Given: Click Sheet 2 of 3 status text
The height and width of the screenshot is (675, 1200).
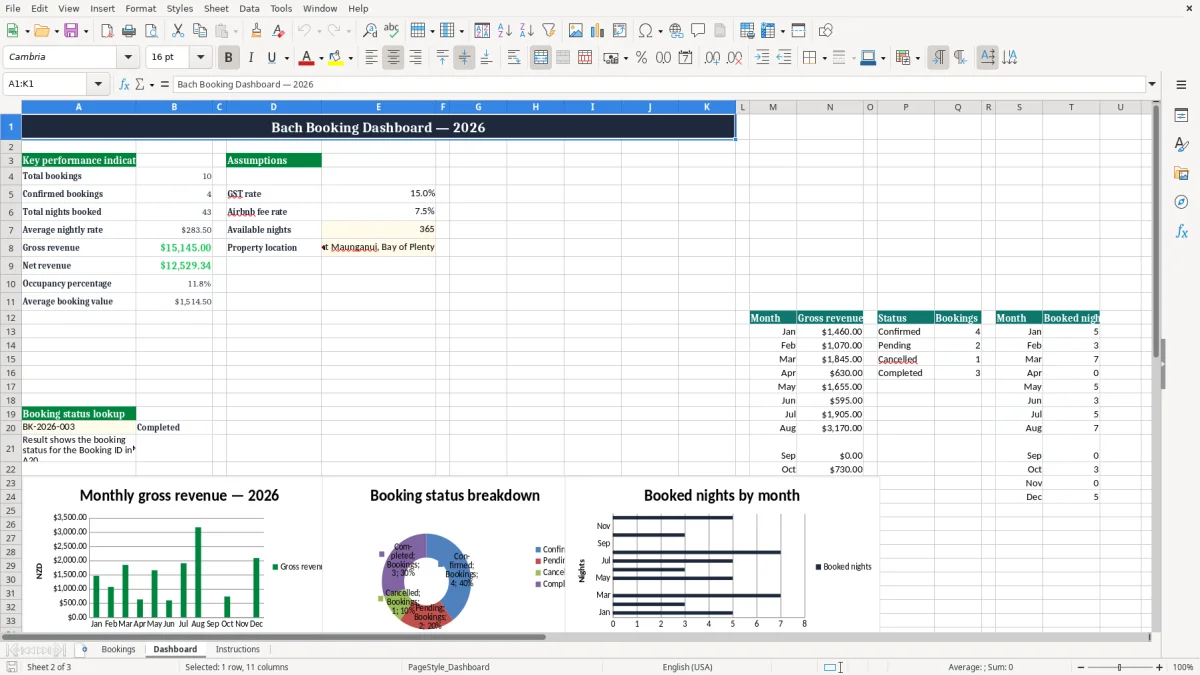Looking at the screenshot, I should pos(49,667).
